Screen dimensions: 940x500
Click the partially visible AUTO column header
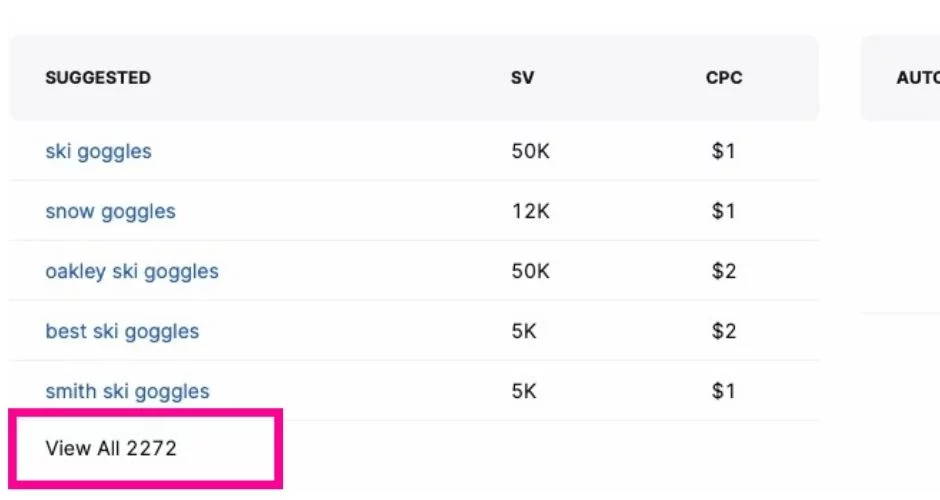click(x=917, y=78)
